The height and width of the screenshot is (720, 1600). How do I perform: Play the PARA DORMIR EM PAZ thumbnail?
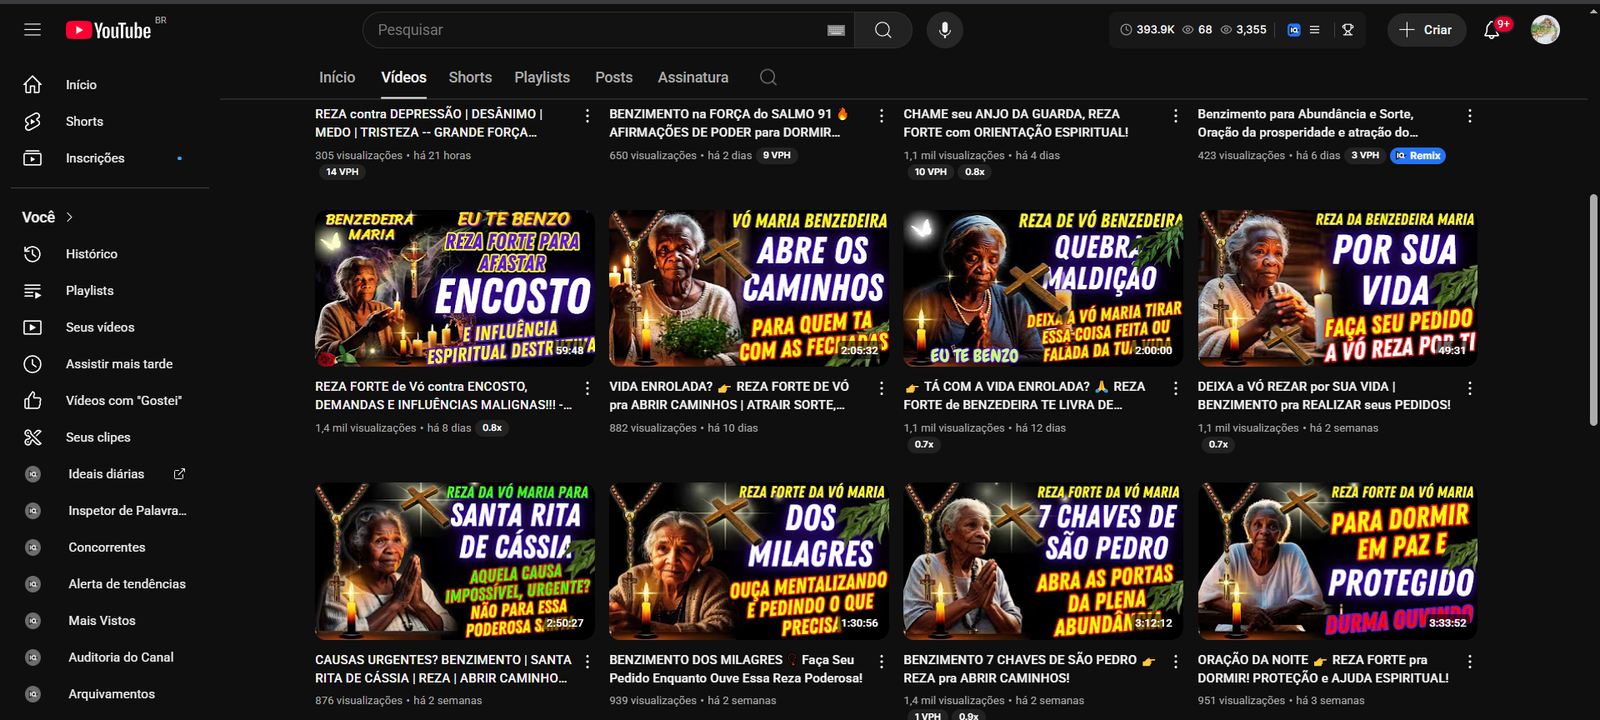click(1337, 561)
